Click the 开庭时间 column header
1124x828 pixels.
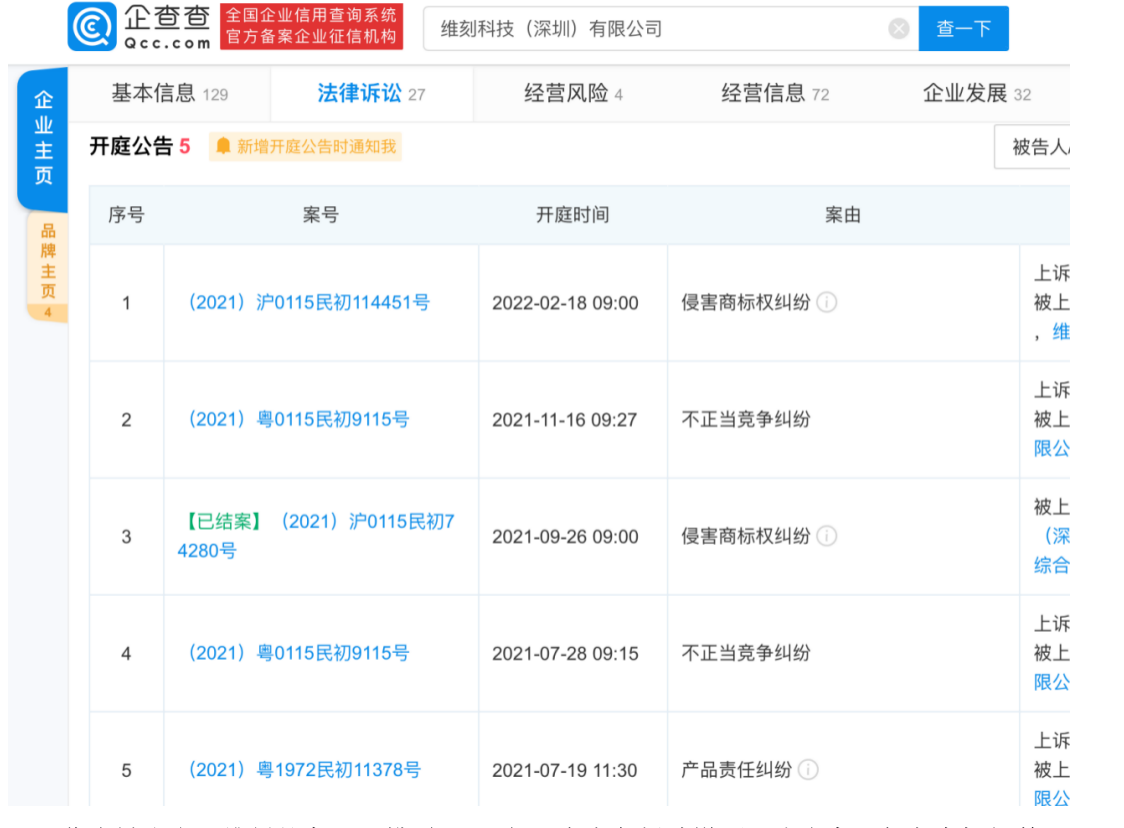pos(573,214)
